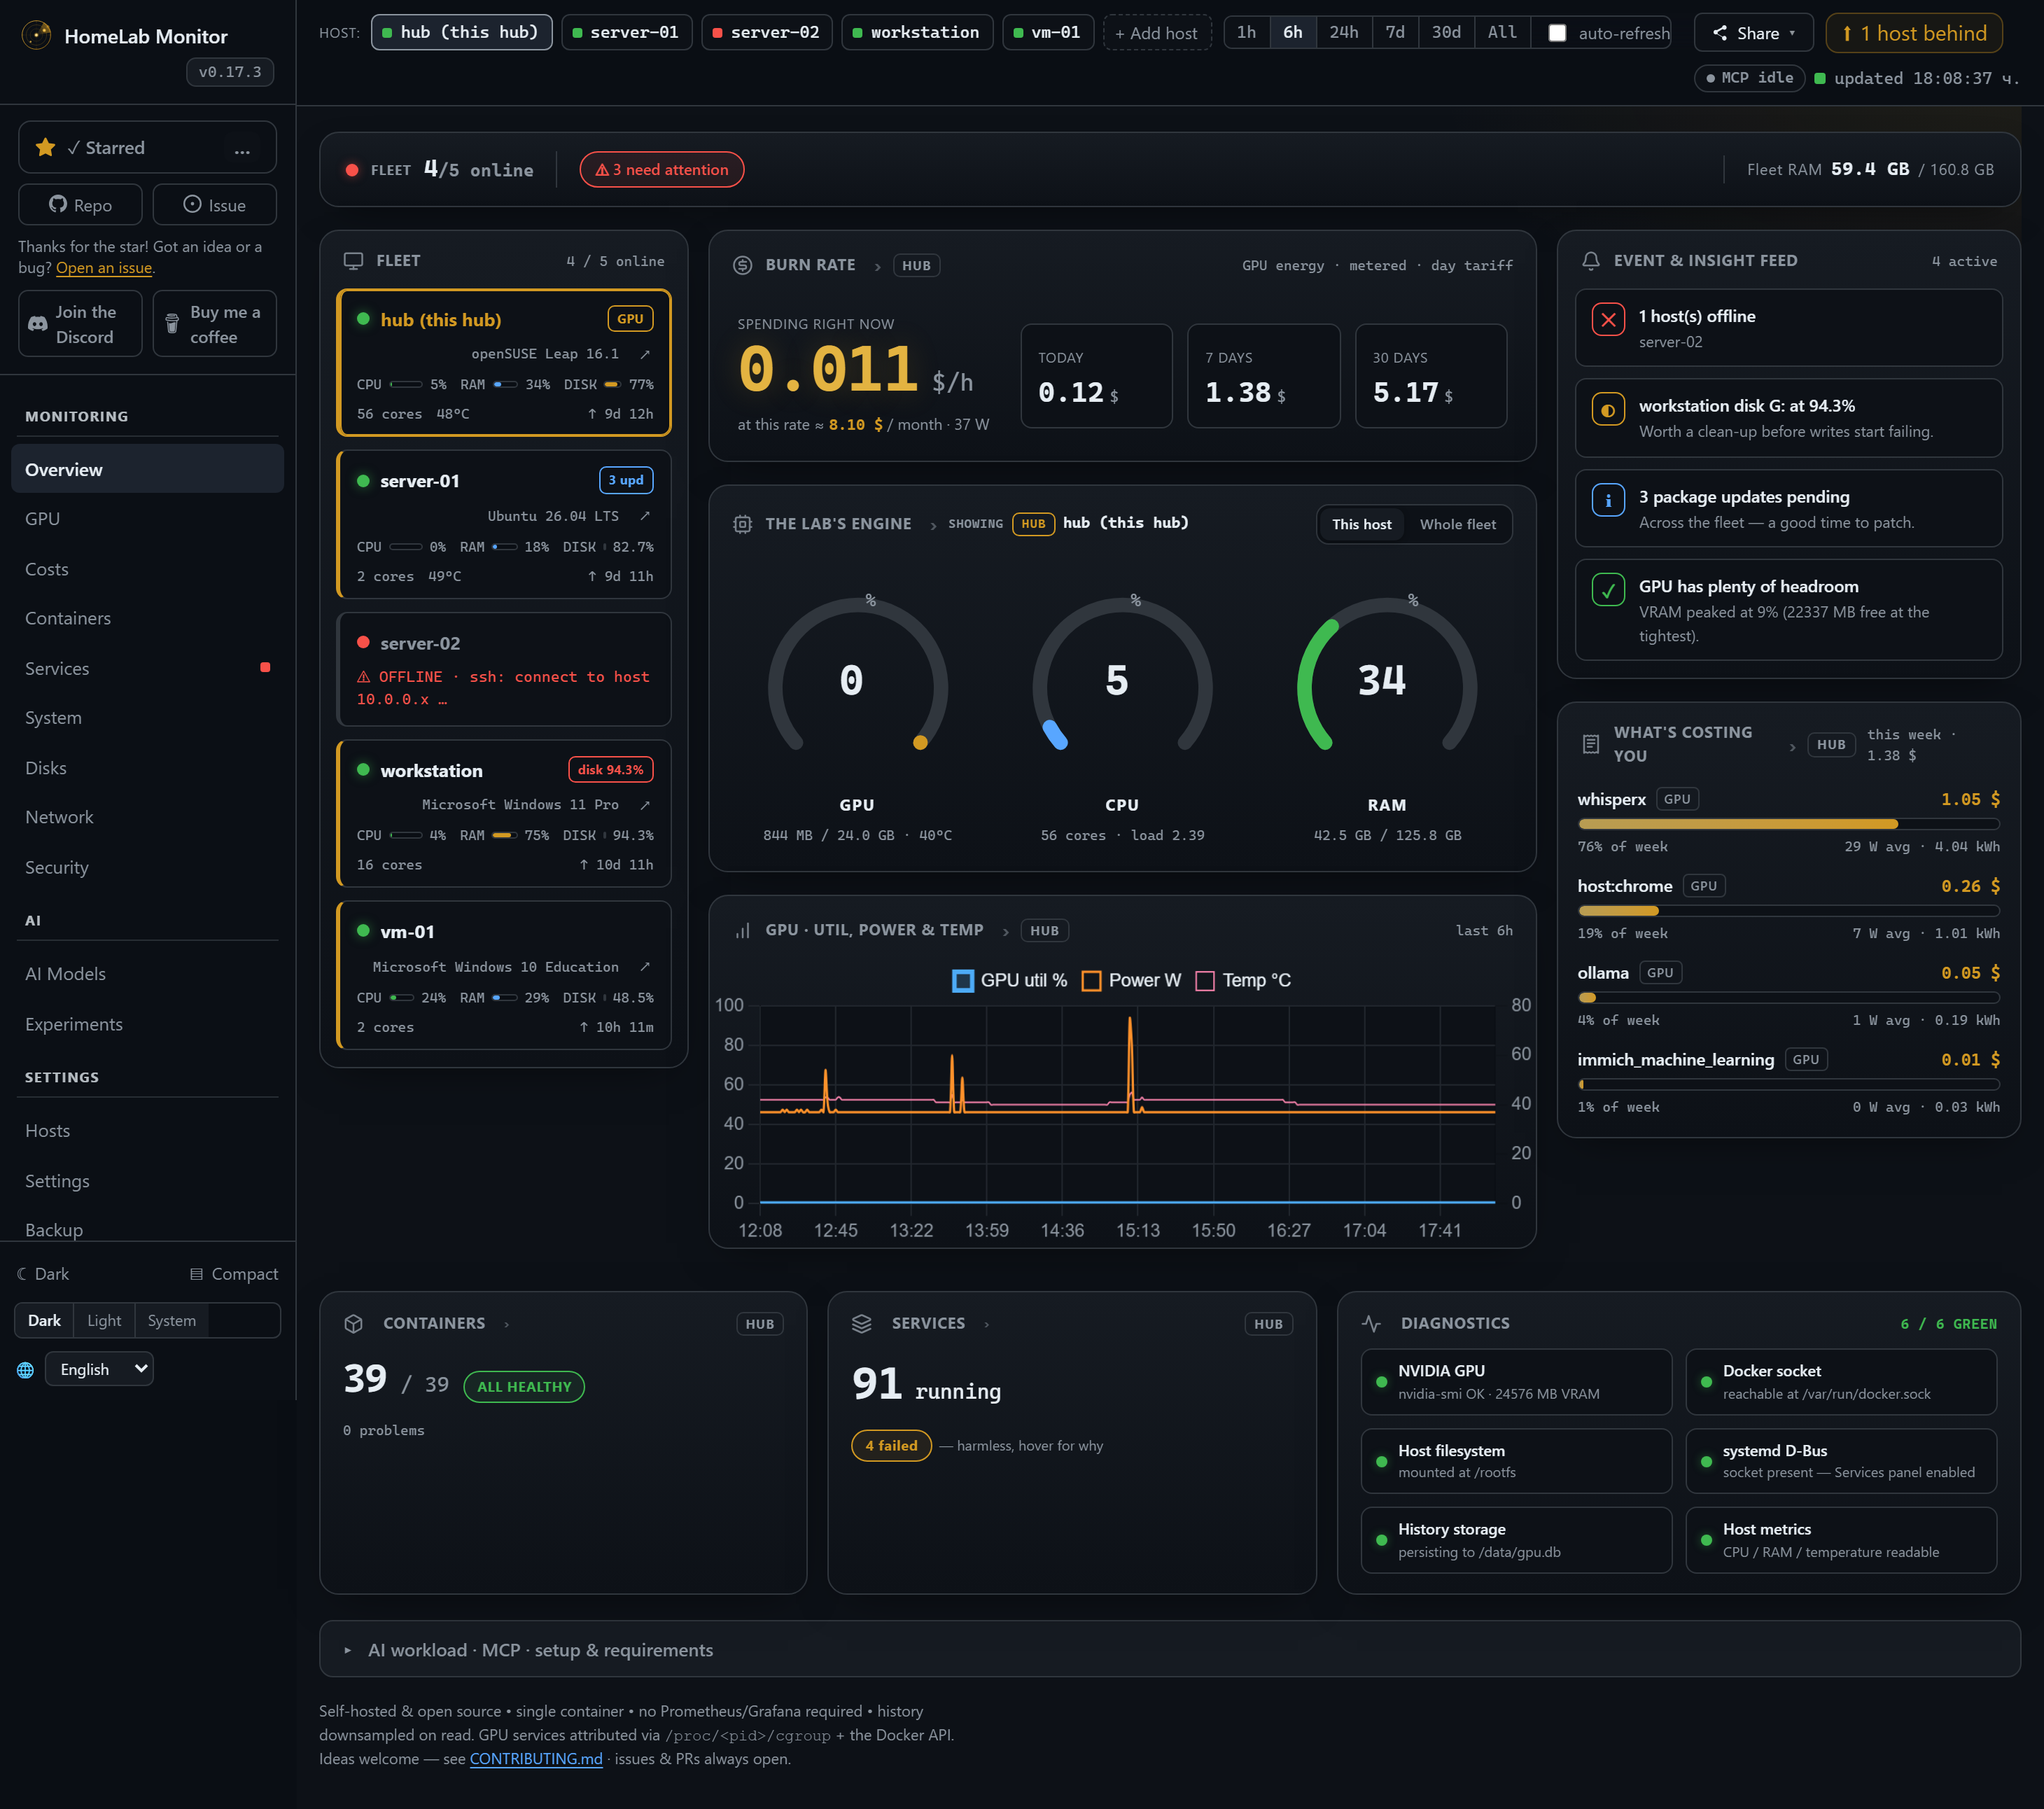Click chevron next to Services title
The width and height of the screenshot is (2044, 1809).
(987, 1324)
